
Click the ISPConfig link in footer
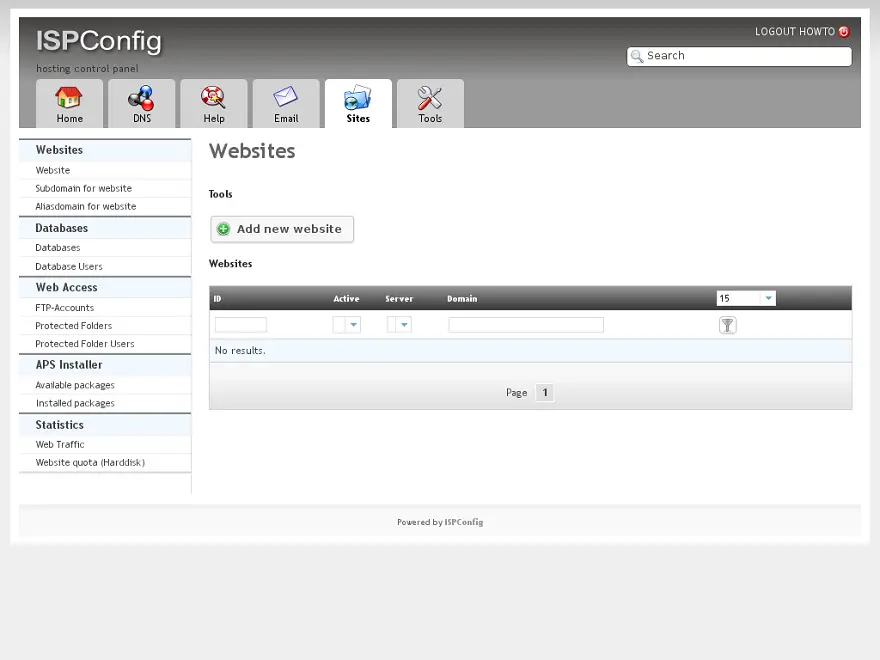point(464,522)
